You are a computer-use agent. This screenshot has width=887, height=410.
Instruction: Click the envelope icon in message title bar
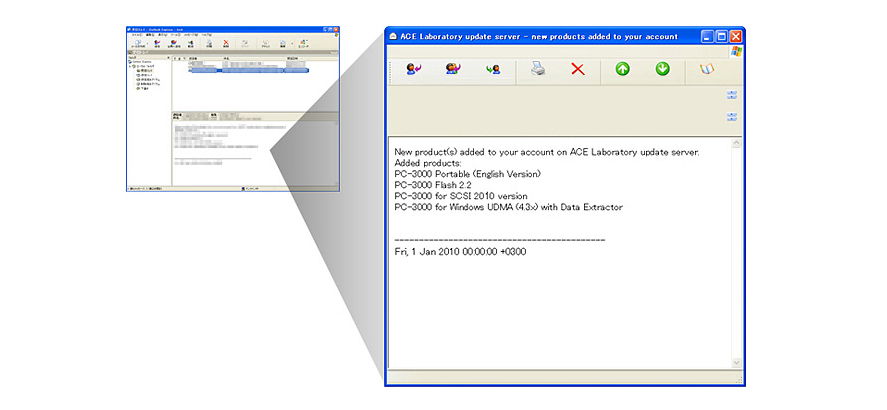click(393, 37)
